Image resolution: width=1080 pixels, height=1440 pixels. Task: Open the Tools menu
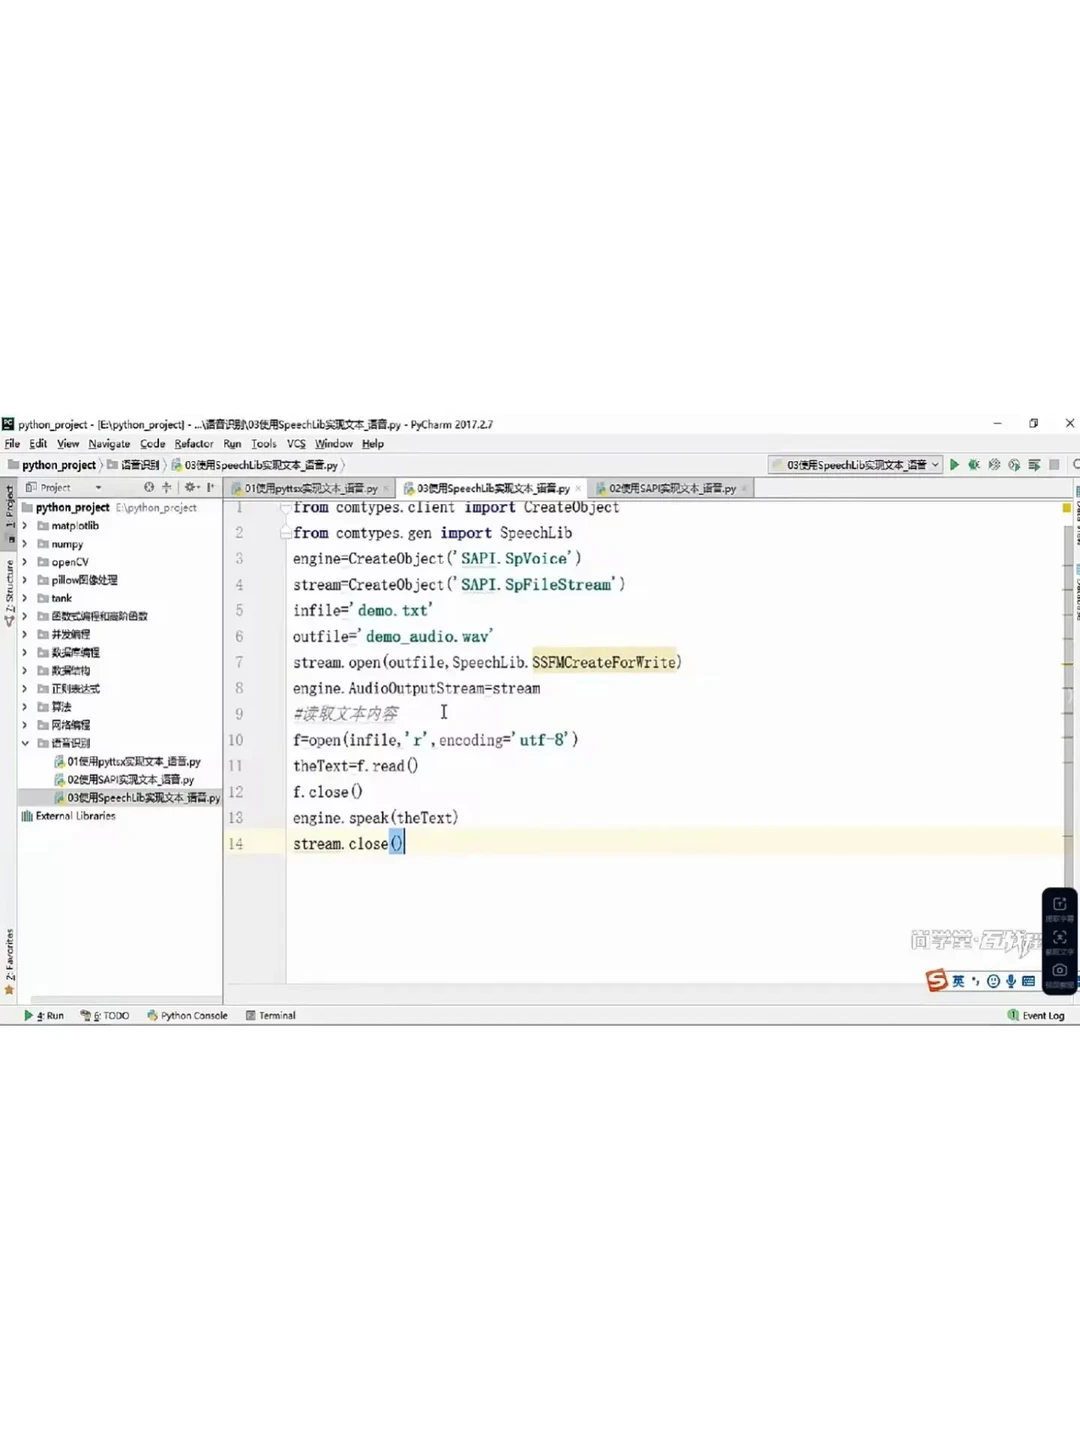263,443
